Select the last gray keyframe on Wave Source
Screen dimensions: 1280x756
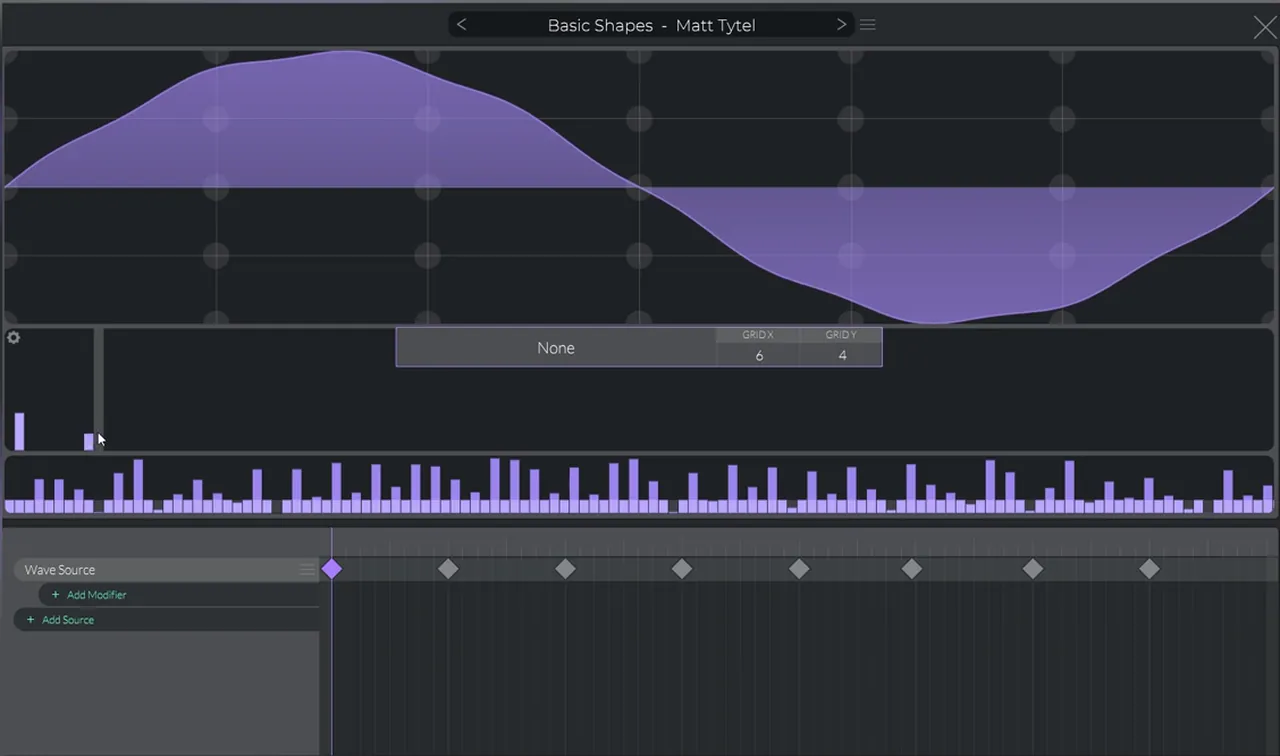click(x=1150, y=569)
